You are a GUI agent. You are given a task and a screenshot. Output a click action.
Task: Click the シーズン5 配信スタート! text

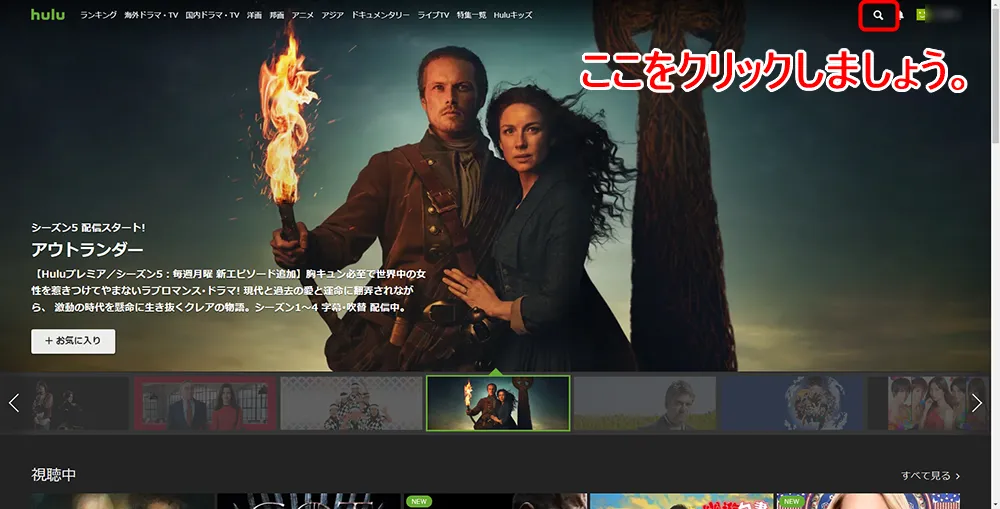(x=88, y=227)
